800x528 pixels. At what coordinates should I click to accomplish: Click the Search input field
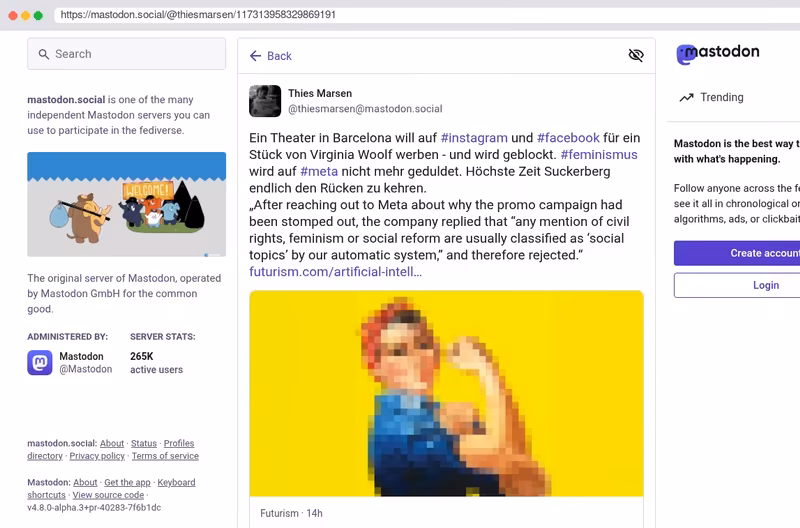point(127,54)
